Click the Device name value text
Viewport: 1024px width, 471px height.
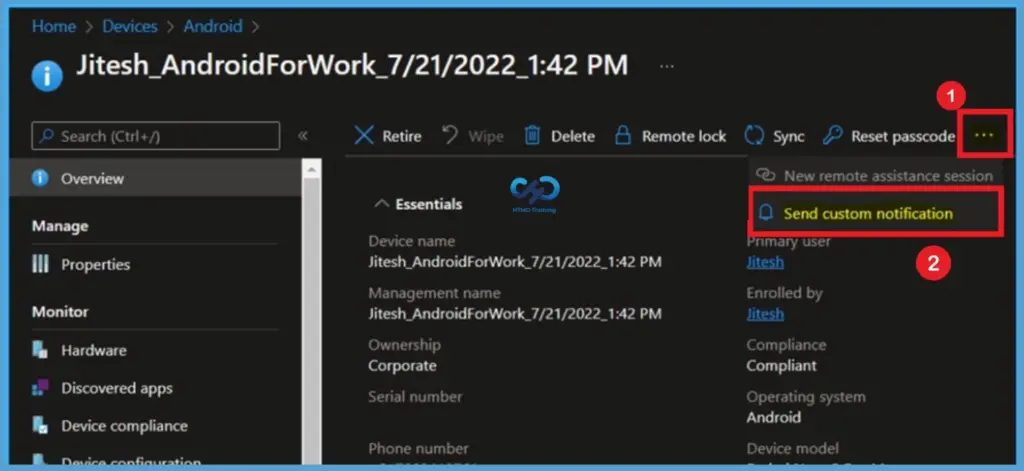[x=515, y=262]
